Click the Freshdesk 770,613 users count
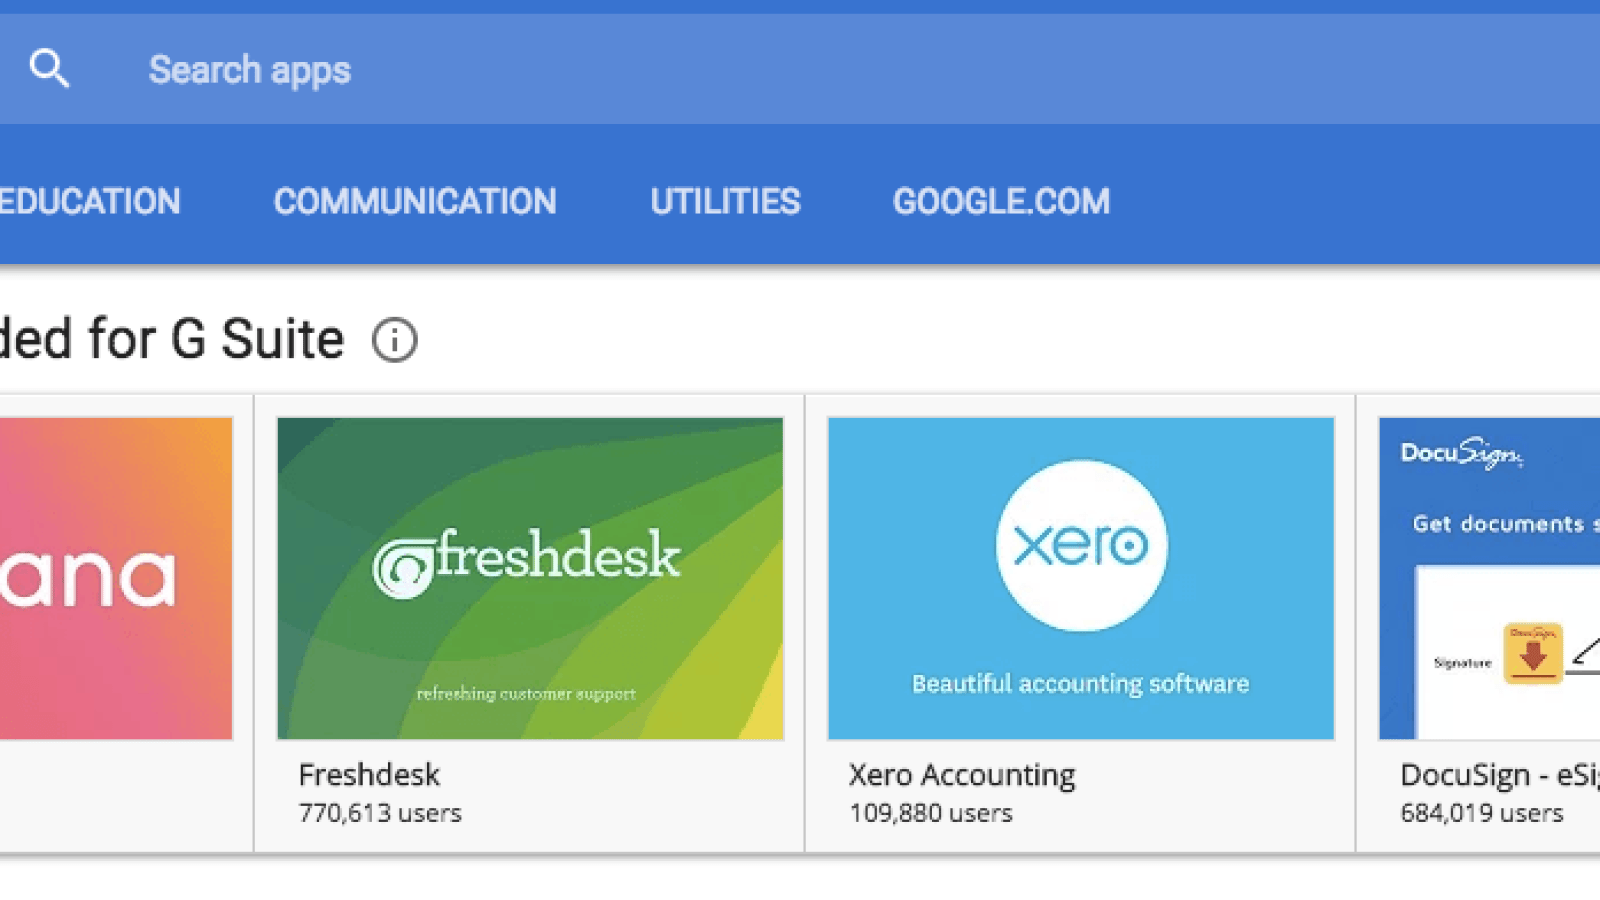Screen dimensions: 1600x900 coord(381,812)
